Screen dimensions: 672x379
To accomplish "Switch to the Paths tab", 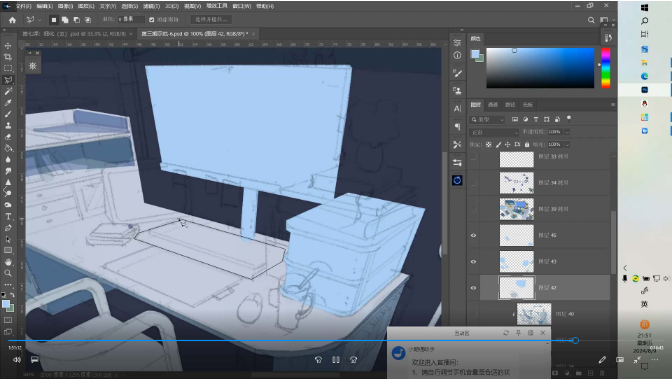I will point(510,105).
